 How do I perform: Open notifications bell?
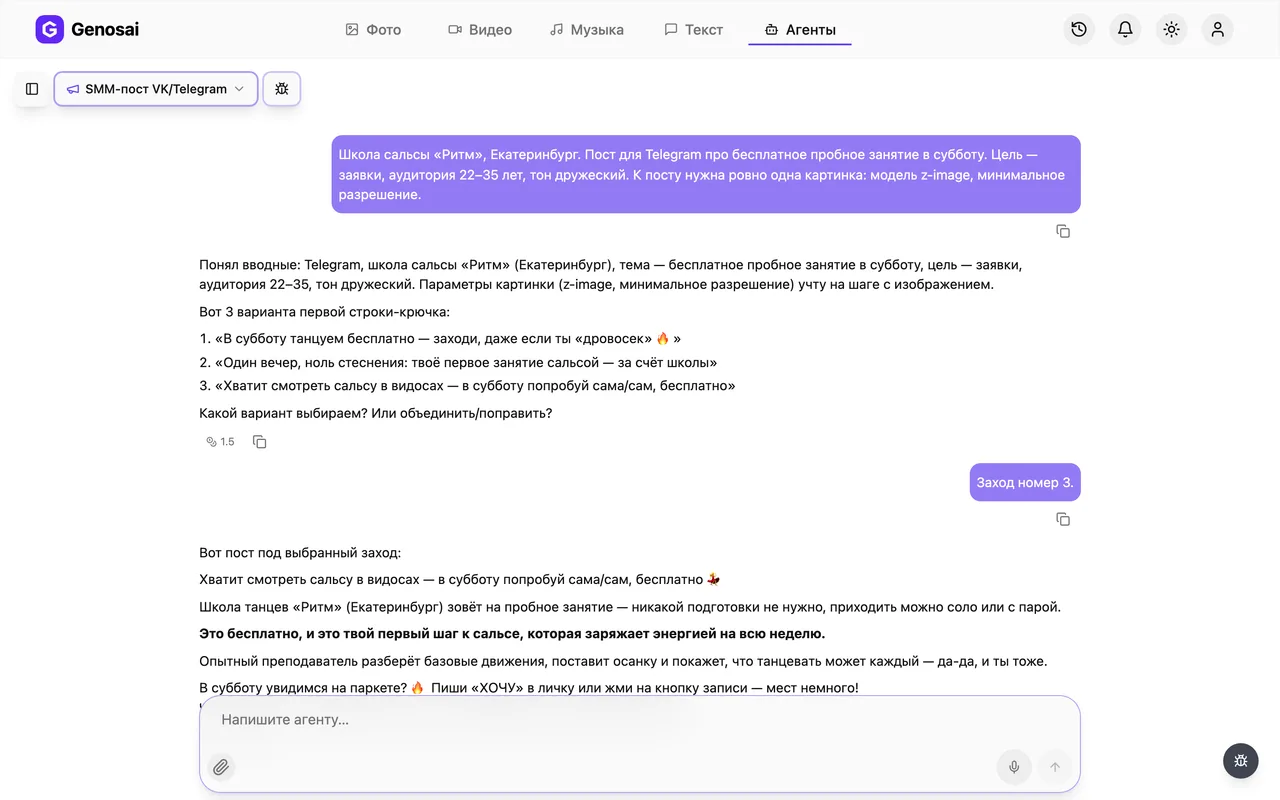pyautogui.click(x=1125, y=30)
